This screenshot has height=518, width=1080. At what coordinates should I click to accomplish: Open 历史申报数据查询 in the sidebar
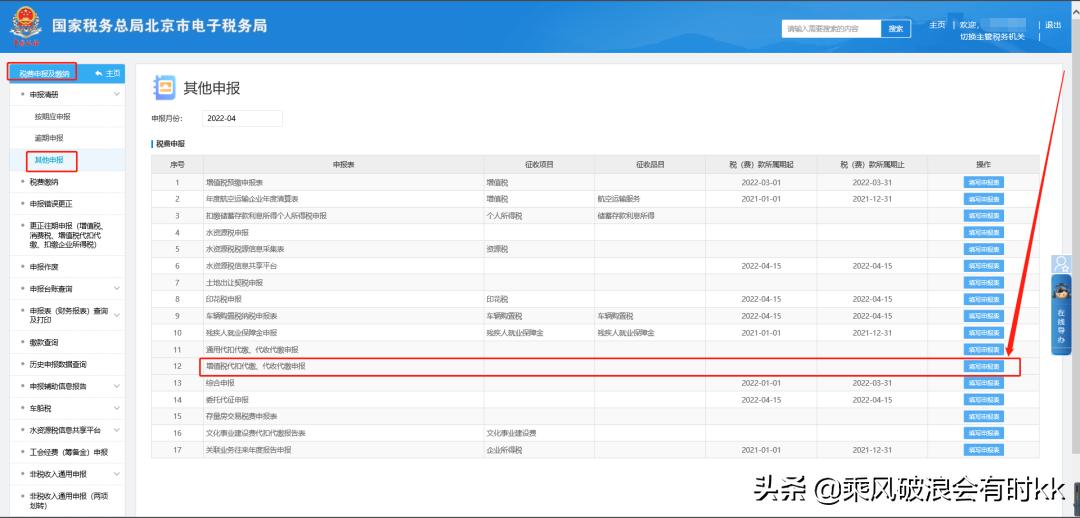pos(59,364)
